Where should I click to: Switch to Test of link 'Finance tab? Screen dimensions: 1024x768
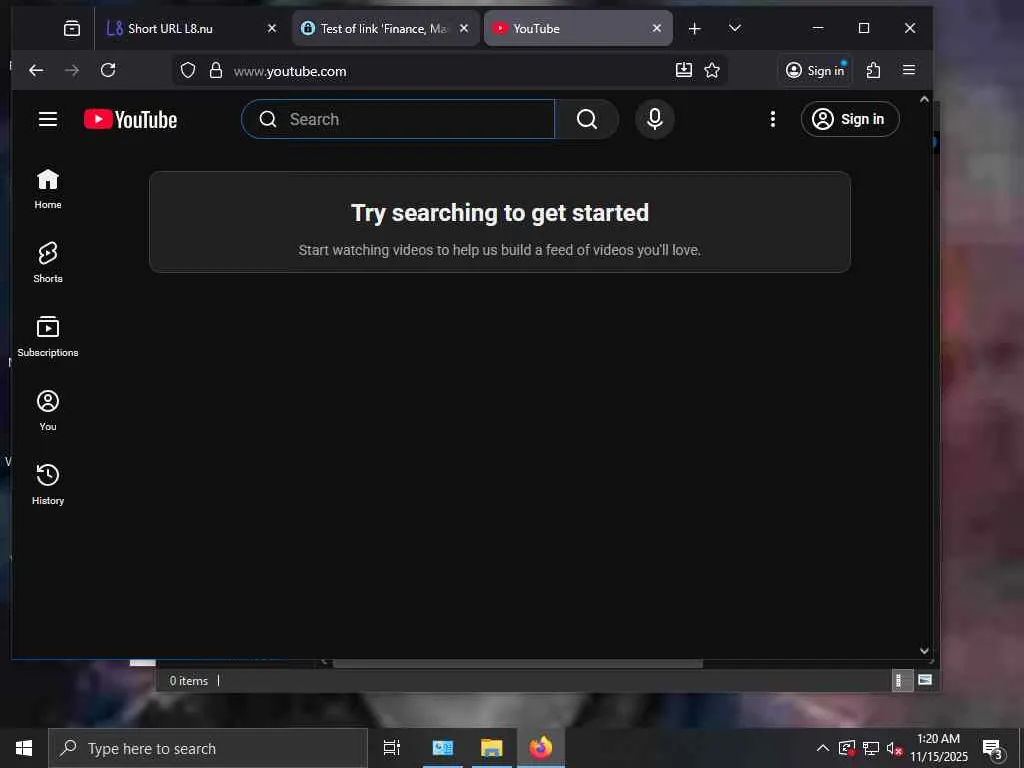click(387, 28)
